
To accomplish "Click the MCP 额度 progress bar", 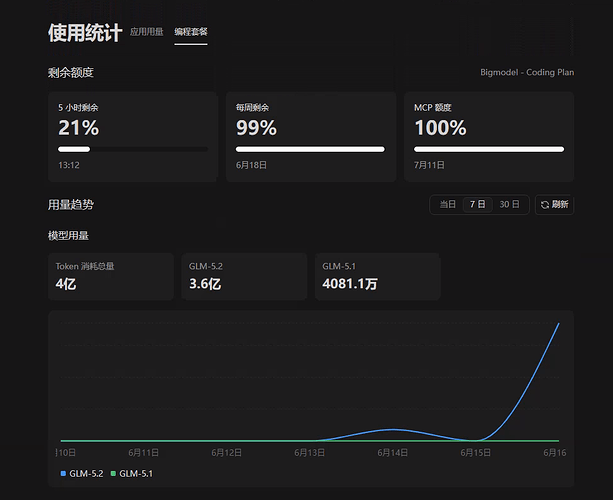I will pos(489,149).
